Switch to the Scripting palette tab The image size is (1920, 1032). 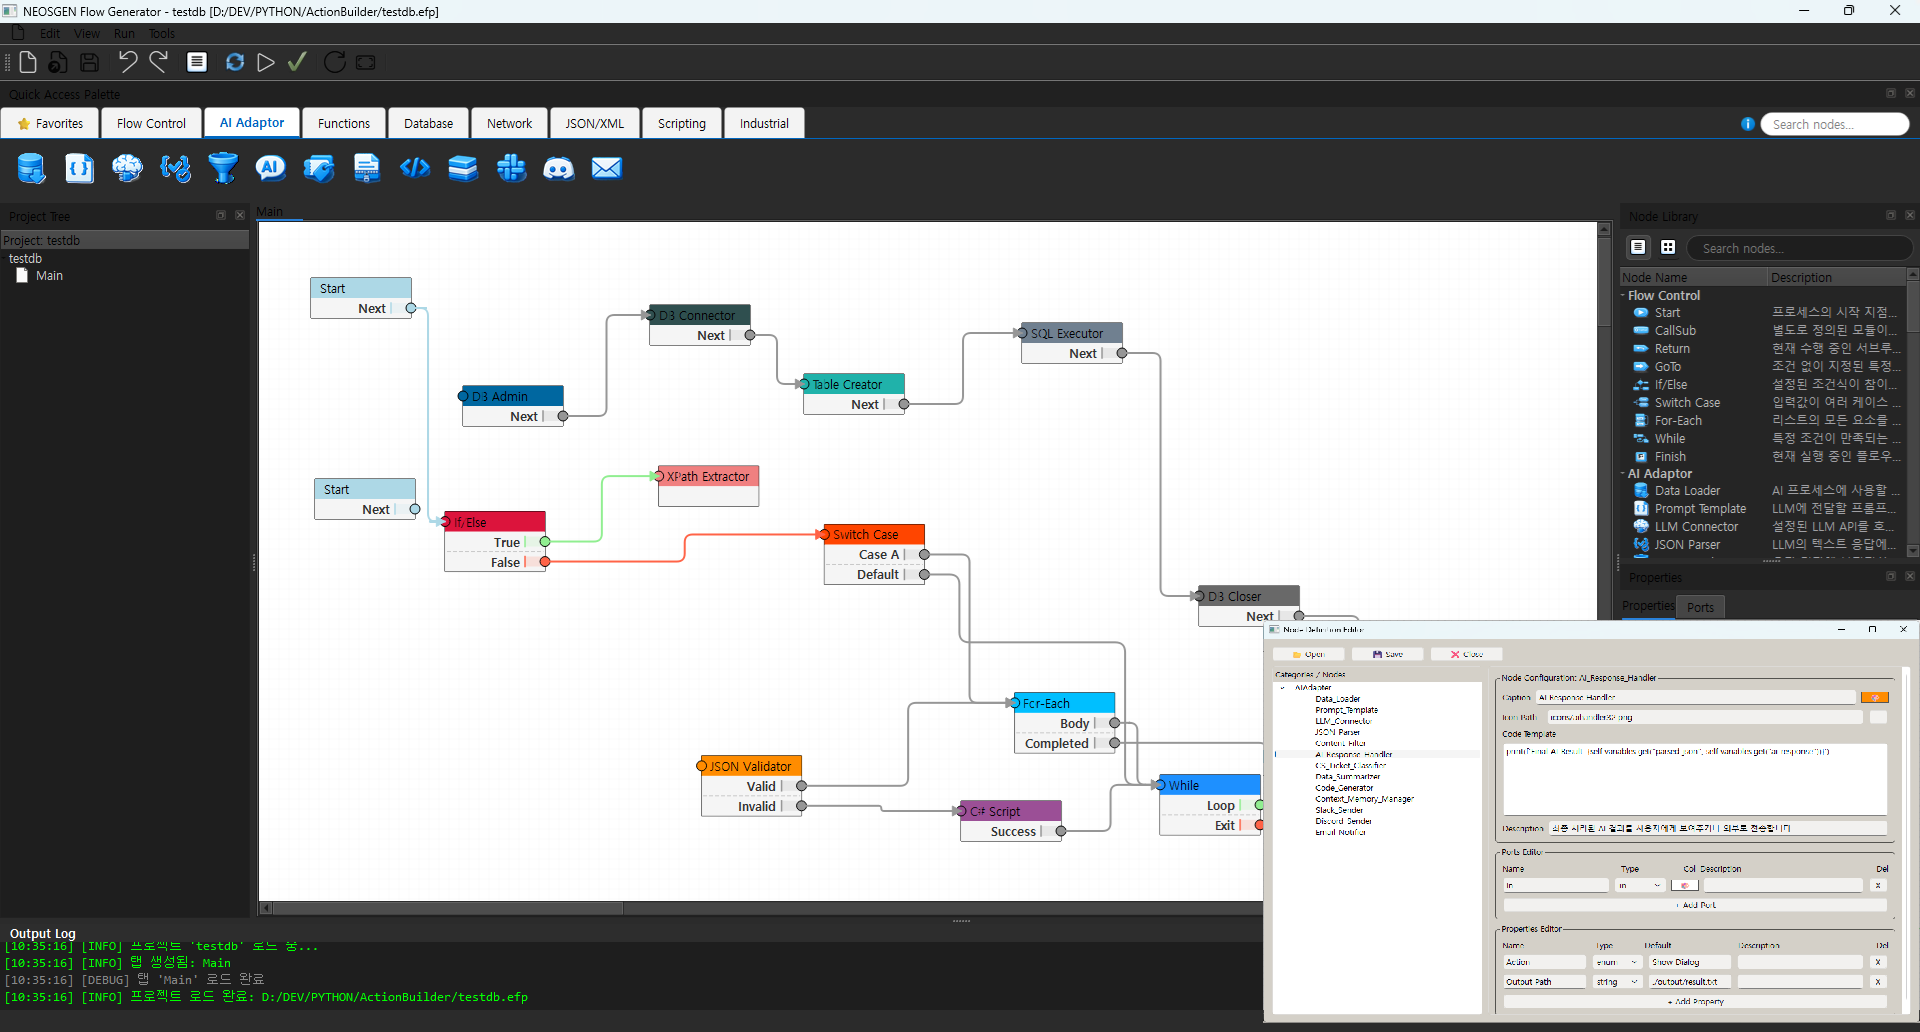681,122
